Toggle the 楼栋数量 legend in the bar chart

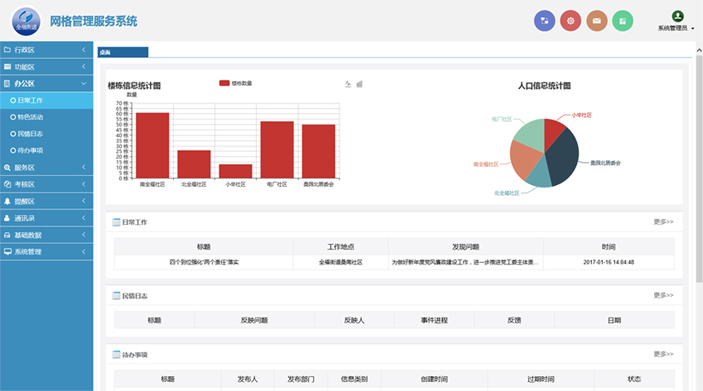pos(235,83)
